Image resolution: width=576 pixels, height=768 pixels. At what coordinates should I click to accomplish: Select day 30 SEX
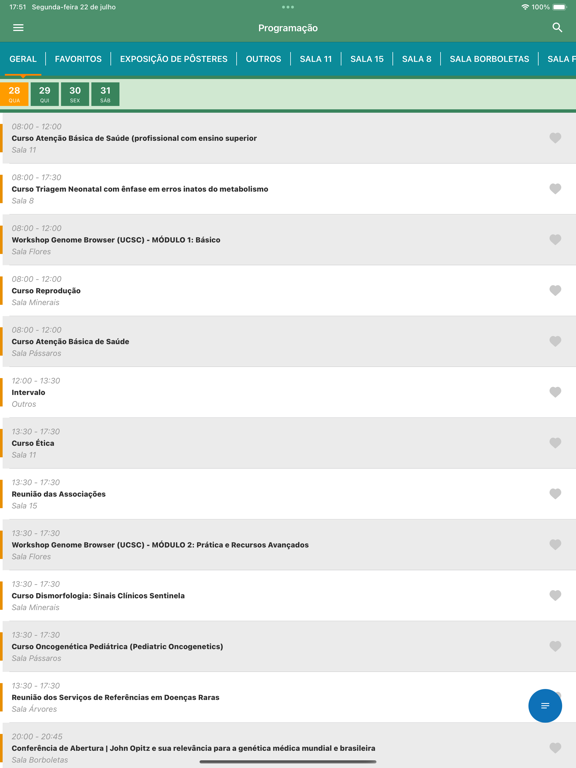(x=75, y=94)
